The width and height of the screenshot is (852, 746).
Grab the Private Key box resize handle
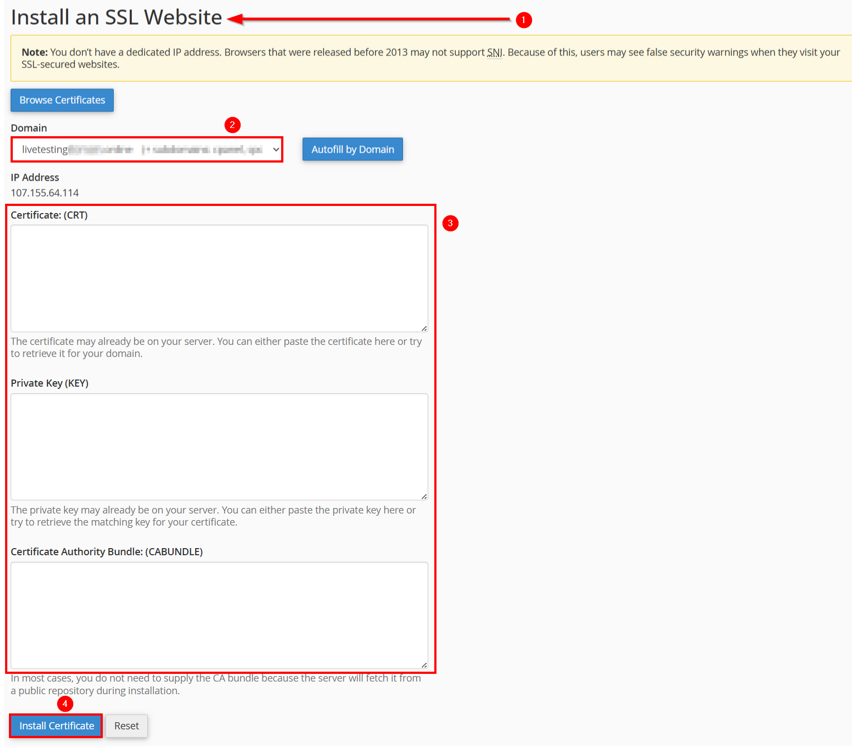[423, 495]
